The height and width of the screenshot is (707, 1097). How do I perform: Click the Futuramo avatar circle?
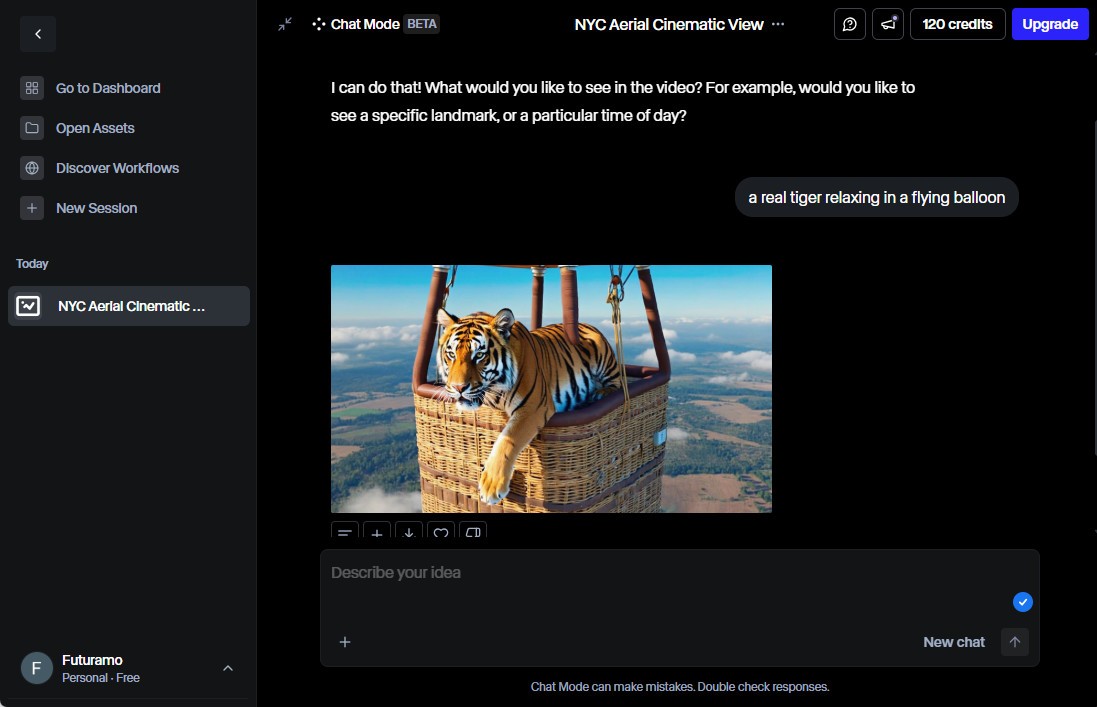pos(37,668)
